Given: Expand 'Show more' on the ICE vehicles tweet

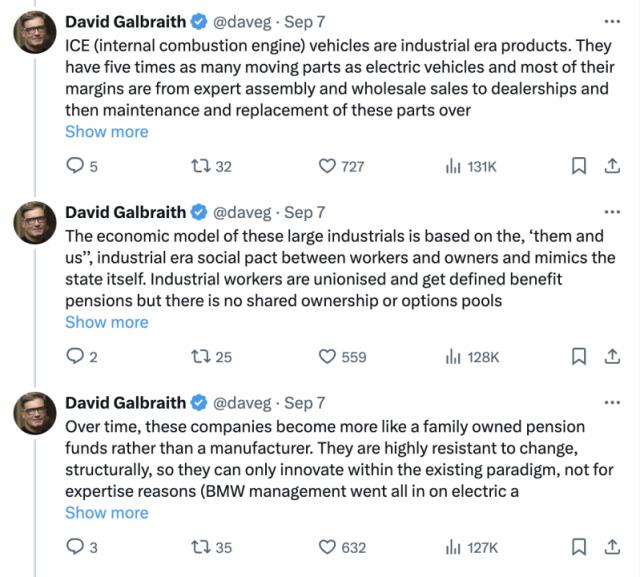Looking at the screenshot, I should (x=106, y=132).
